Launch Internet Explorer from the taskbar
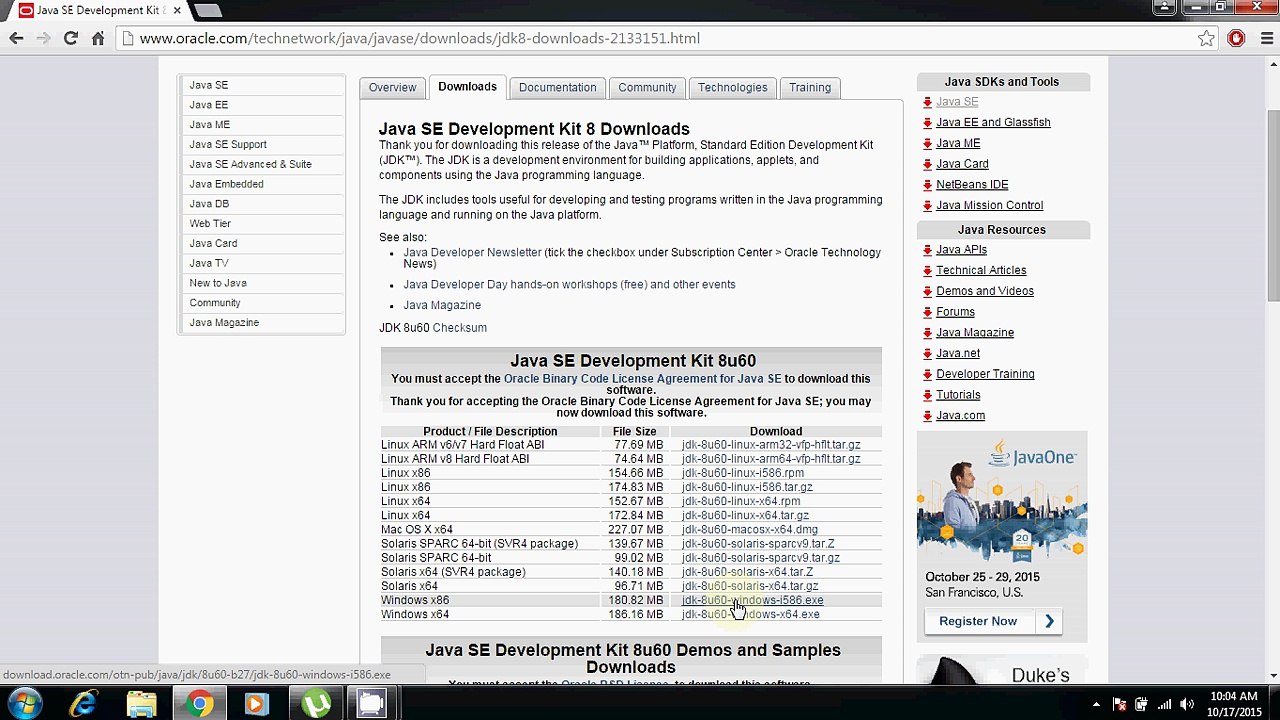1280x720 pixels. click(83, 704)
